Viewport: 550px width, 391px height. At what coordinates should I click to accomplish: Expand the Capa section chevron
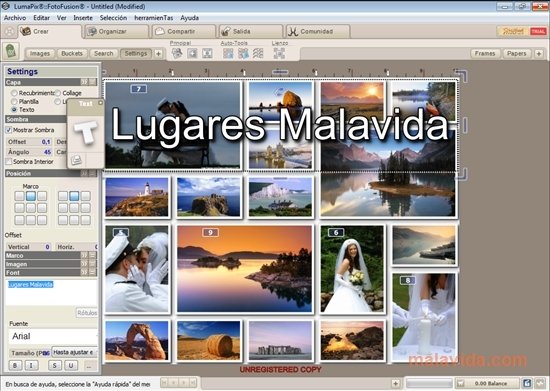pyautogui.click(x=84, y=82)
